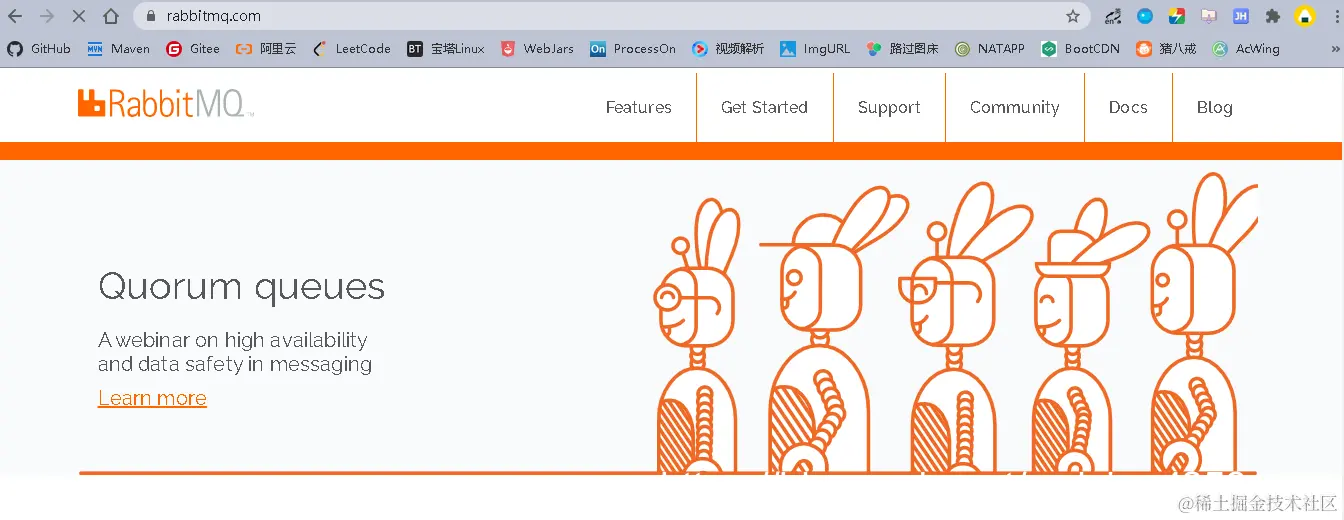The image size is (1344, 520).
Task: Click the Quorum queues heading
Action: 241,287
